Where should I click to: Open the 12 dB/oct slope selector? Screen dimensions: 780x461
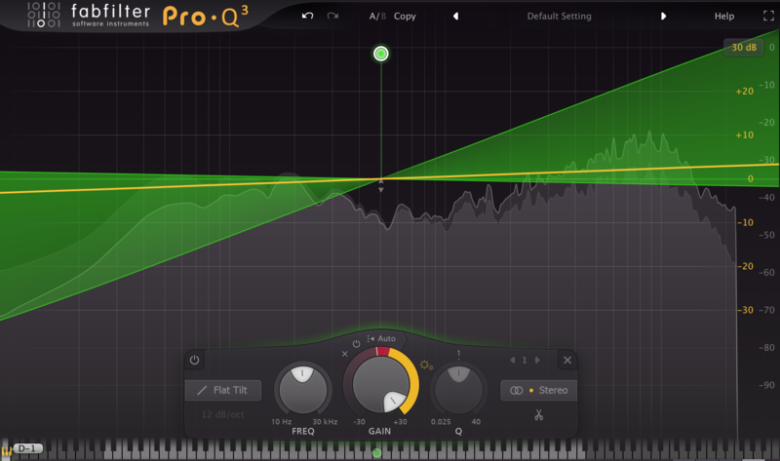click(x=223, y=414)
